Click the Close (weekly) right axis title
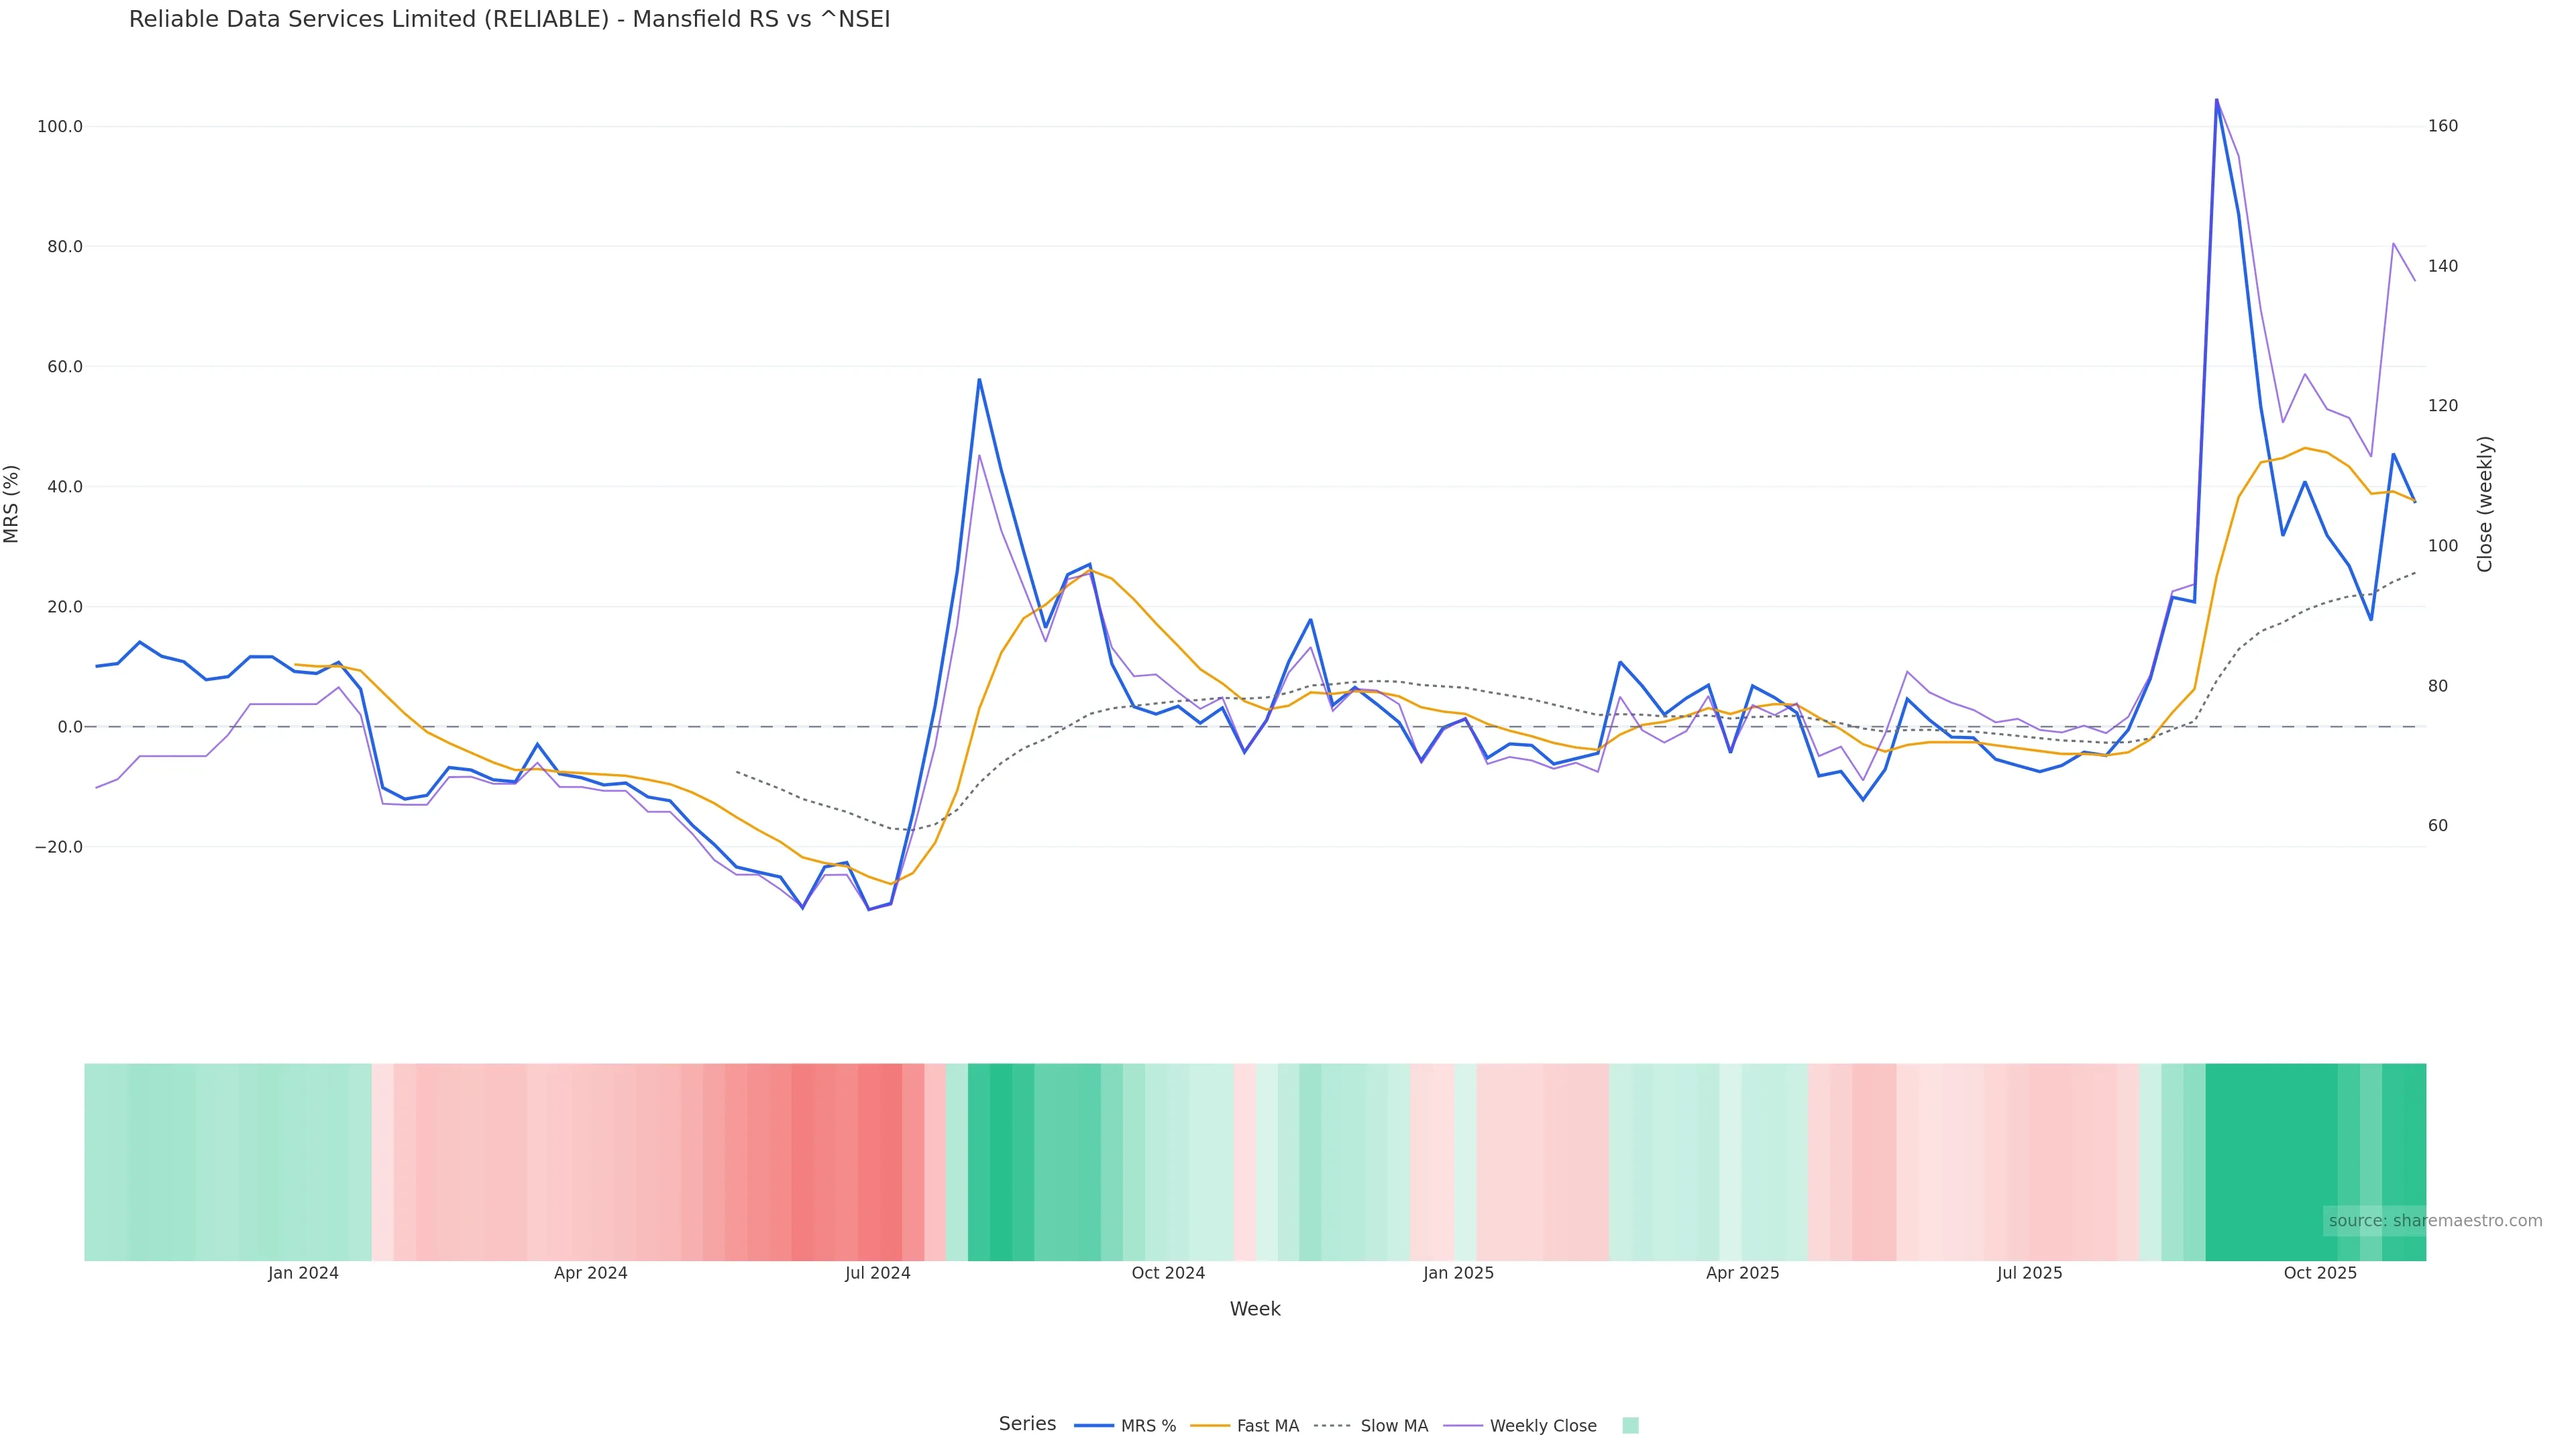Viewport: 2576px width, 1449px height. coord(2484,504)
